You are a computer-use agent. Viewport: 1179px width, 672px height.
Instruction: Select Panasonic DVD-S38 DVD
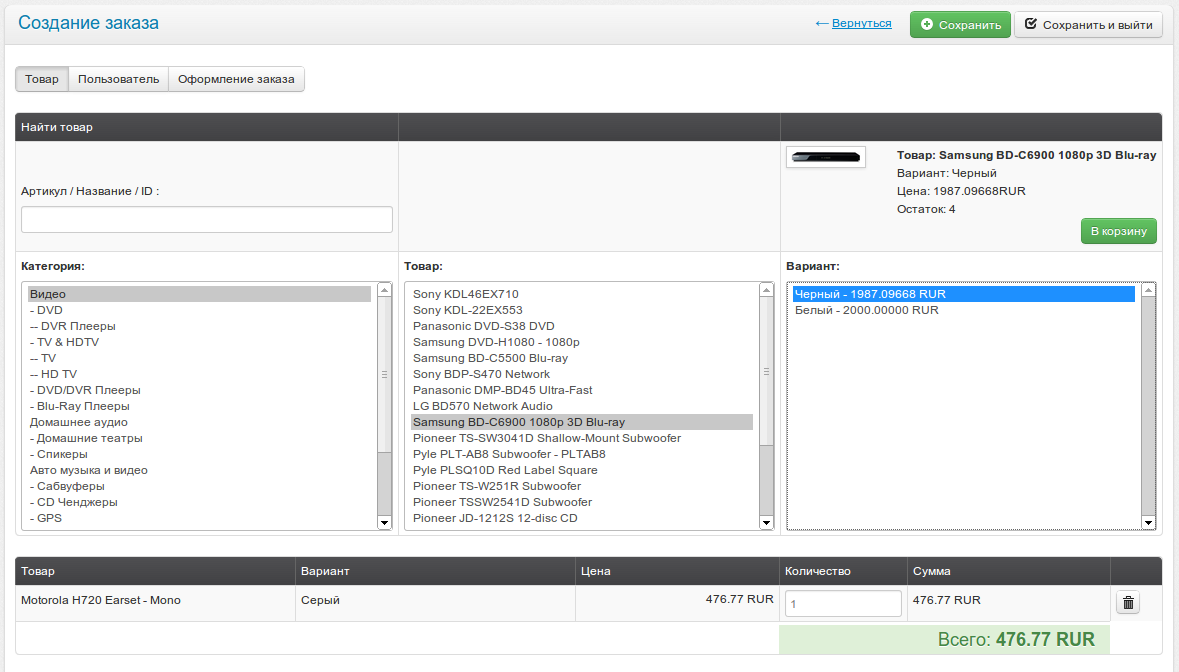pyautogui.click(x=582, y=326)
